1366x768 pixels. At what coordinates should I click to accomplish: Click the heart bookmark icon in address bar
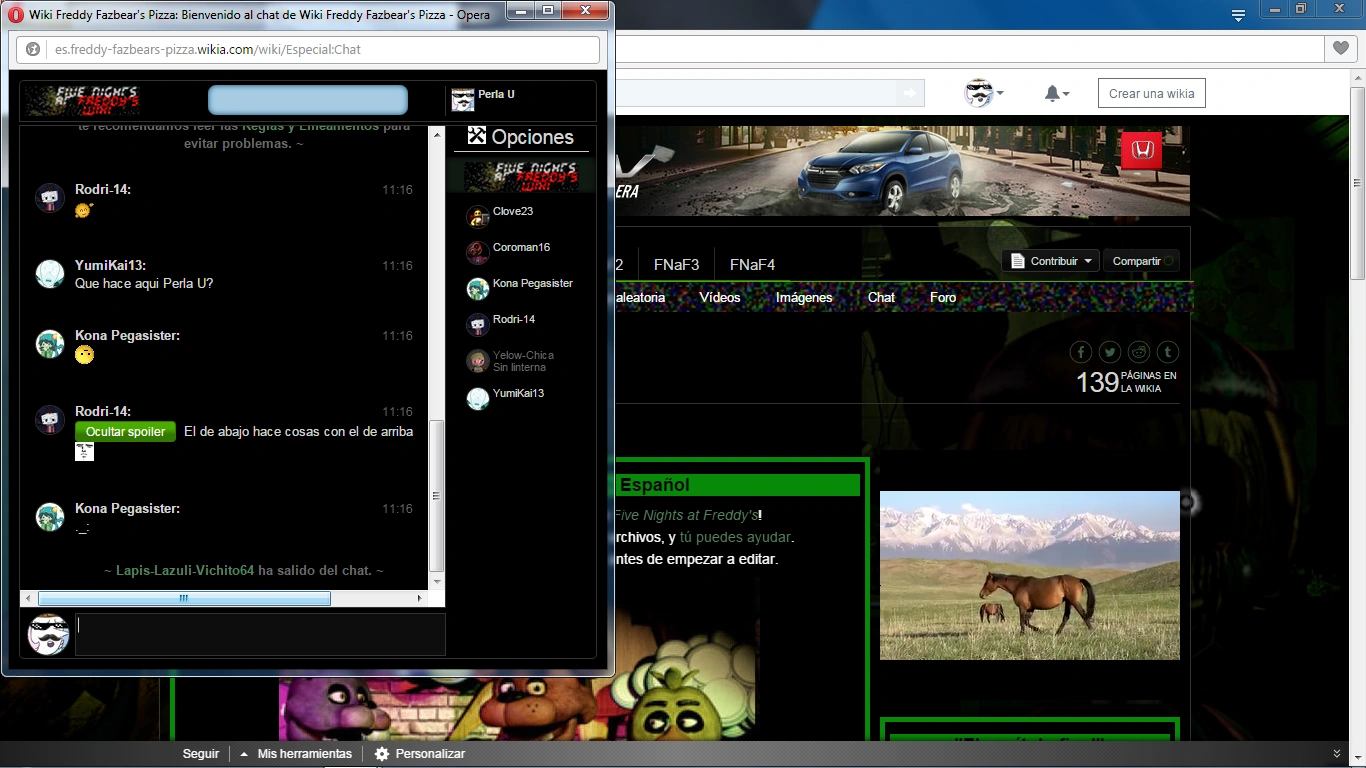pyautogui.click(x=1339, y=48)
